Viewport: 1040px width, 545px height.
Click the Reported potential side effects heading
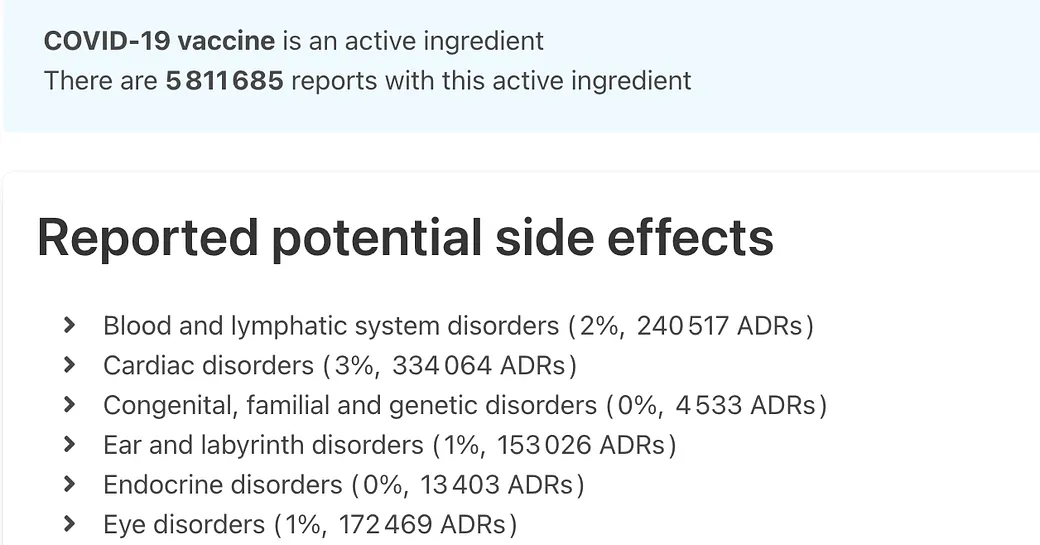coord(405,237)
